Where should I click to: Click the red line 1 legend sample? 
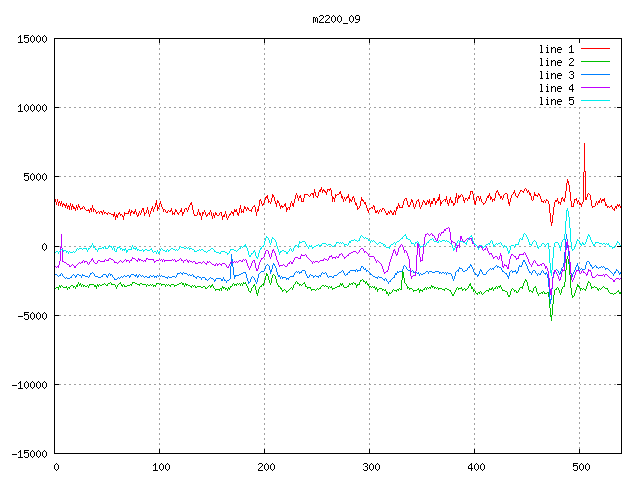(x=594, y=49)
